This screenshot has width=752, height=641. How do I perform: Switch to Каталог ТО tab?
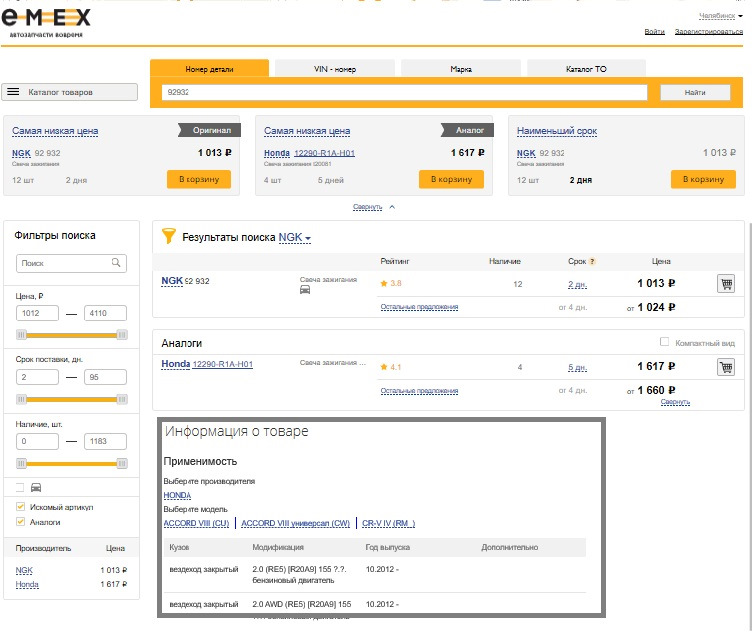click(x=586, y=69)
